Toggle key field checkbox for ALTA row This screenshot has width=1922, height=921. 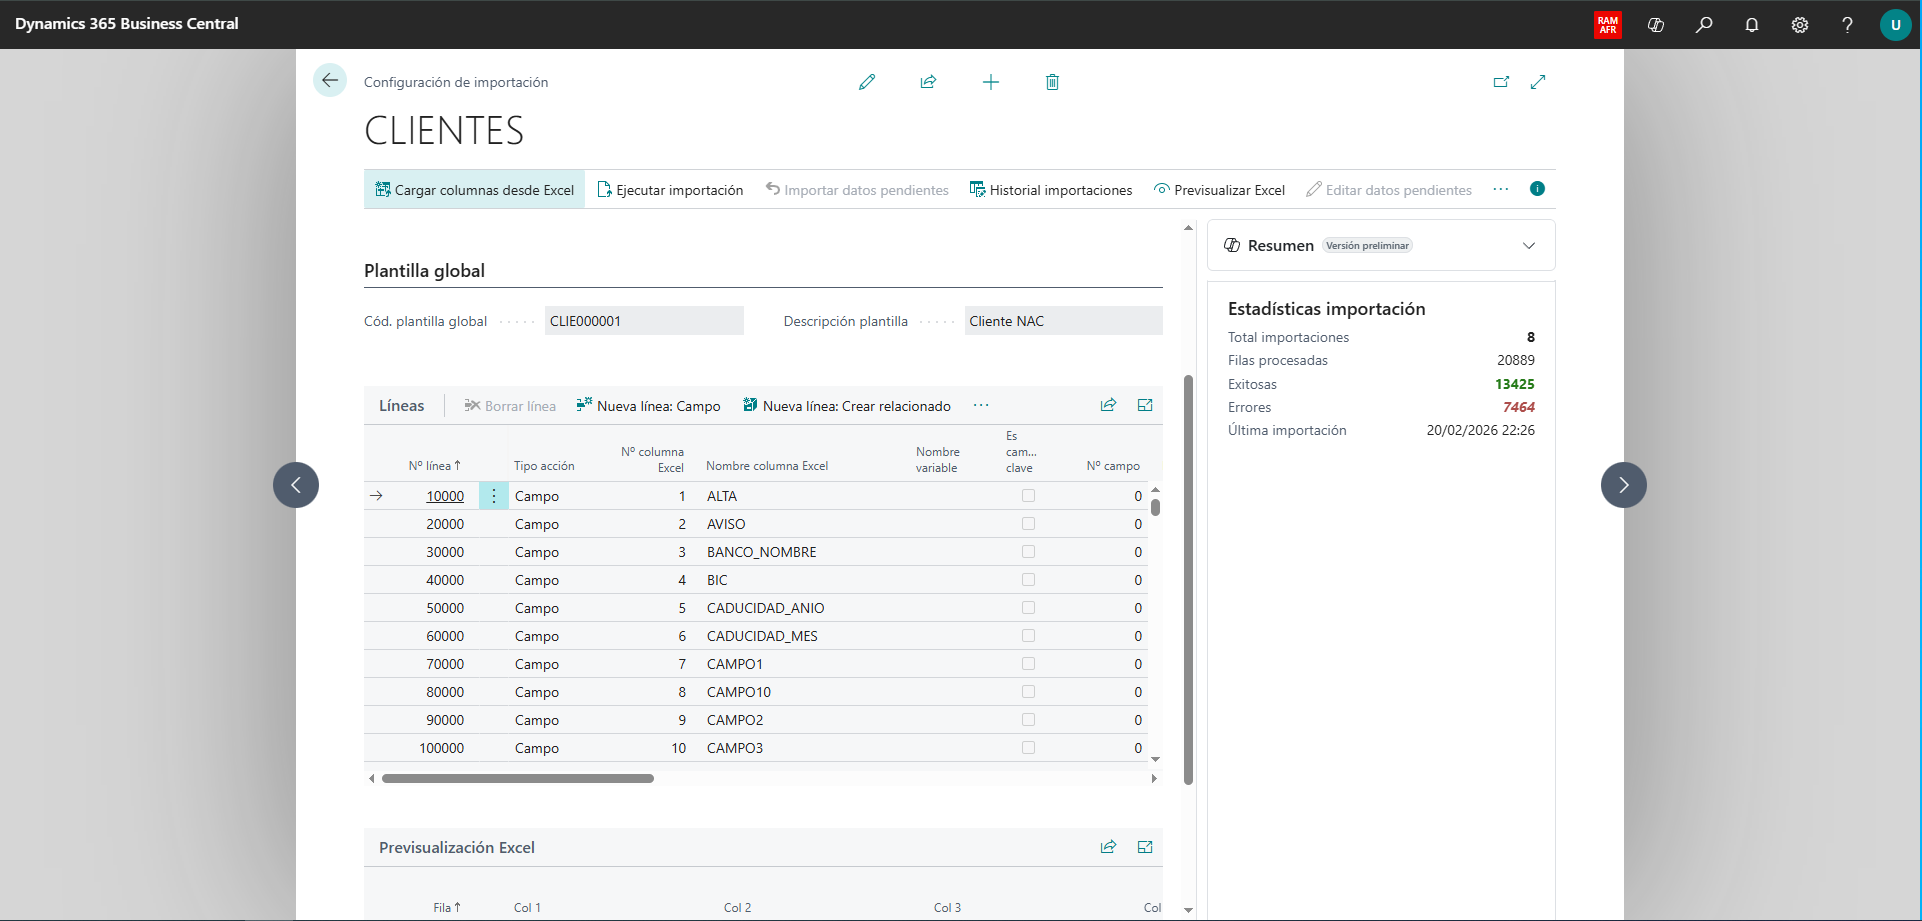[1028, 496]
